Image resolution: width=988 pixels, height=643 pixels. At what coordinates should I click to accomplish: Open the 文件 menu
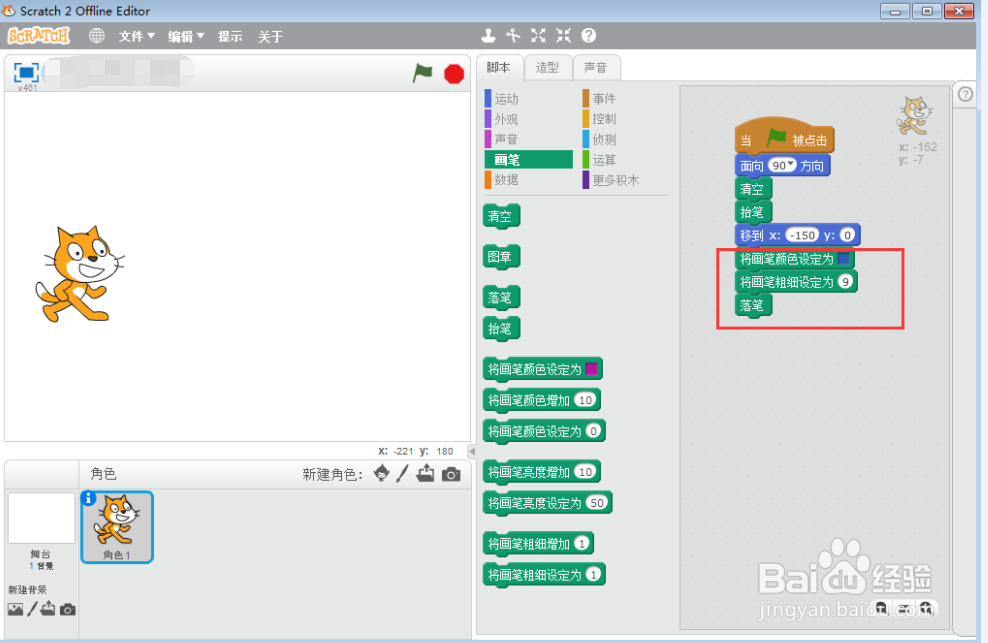point(136,37)
